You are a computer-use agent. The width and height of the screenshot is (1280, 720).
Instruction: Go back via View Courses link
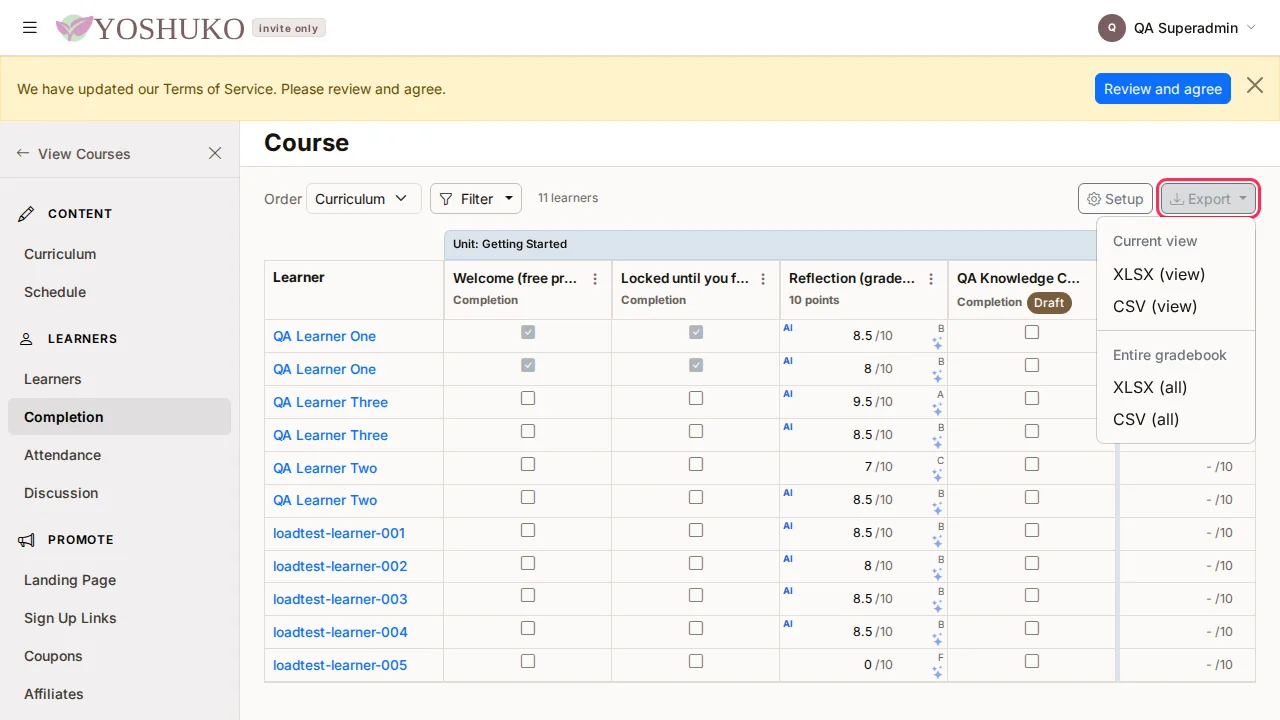coord(74,154)
